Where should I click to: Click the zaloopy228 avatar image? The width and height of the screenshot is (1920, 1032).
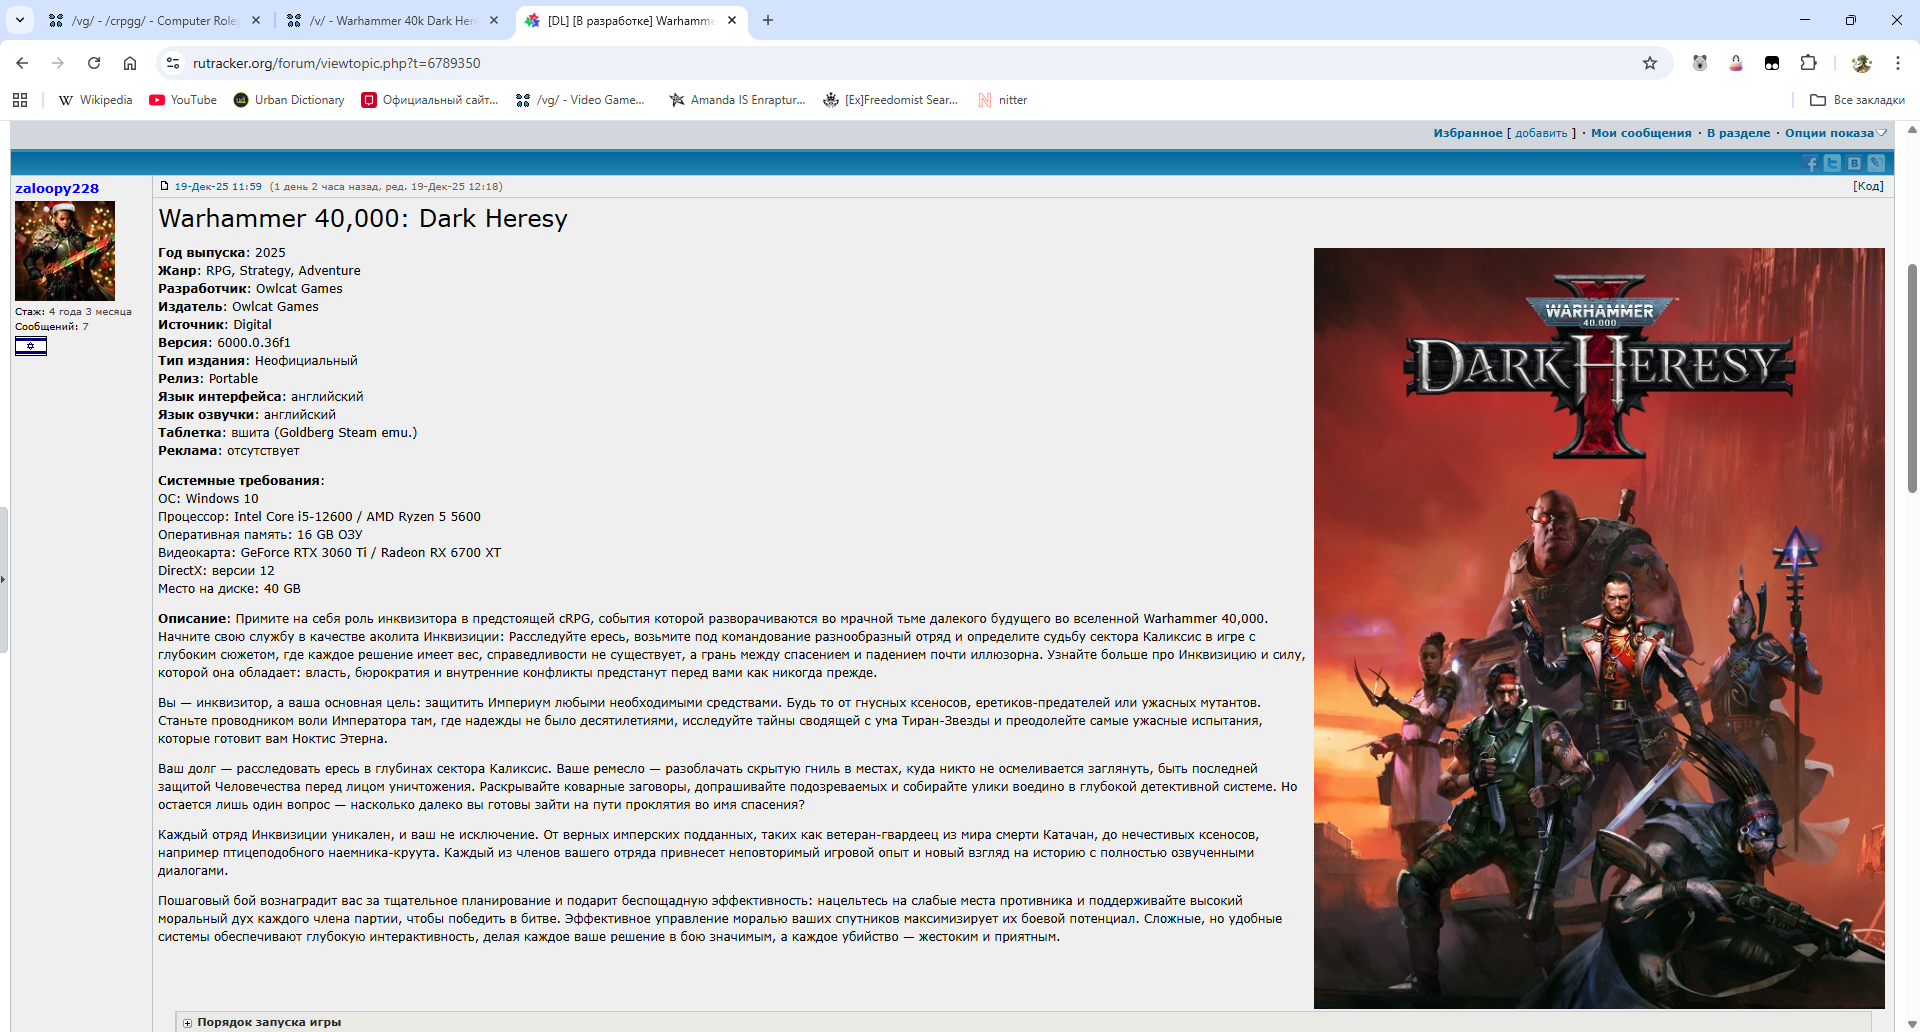[65, 251]
